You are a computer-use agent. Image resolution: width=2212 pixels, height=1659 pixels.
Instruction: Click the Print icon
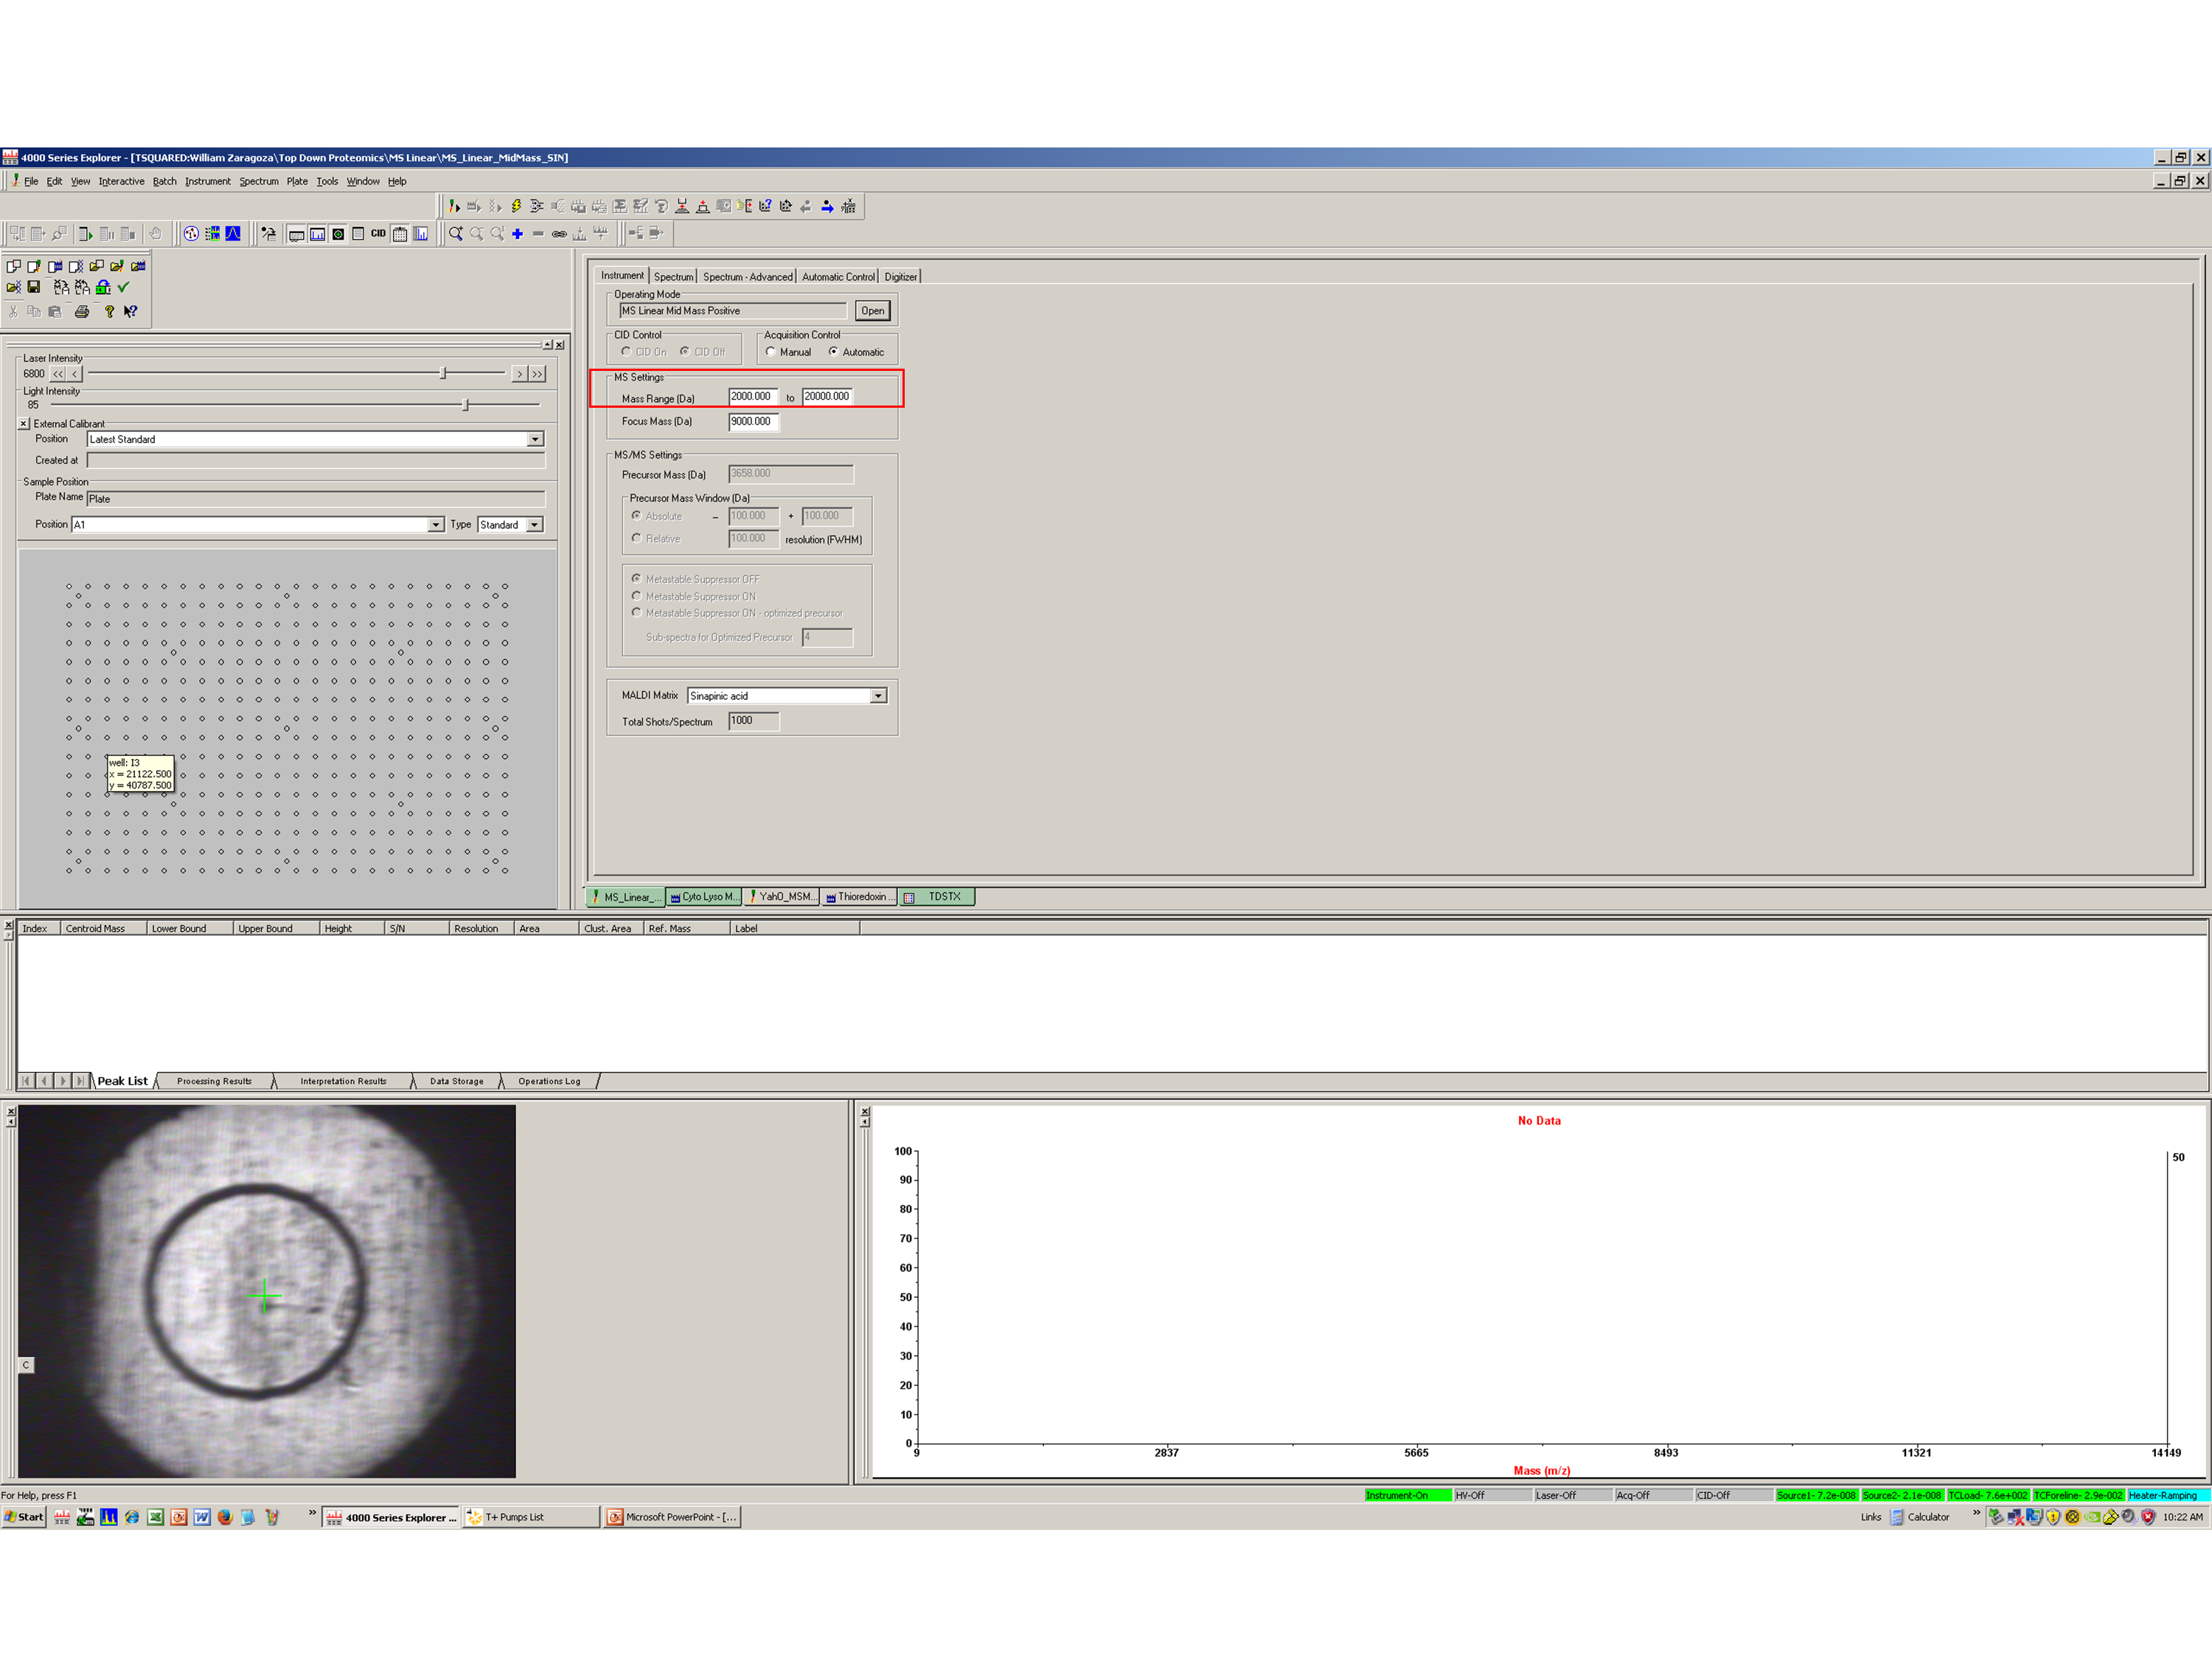click(82, 312)
